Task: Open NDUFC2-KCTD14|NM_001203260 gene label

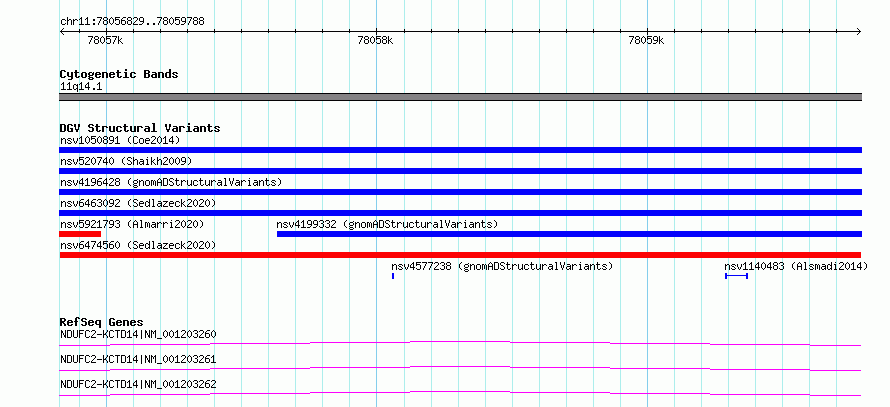Action: pyautogui.click(x=138, y=334)
